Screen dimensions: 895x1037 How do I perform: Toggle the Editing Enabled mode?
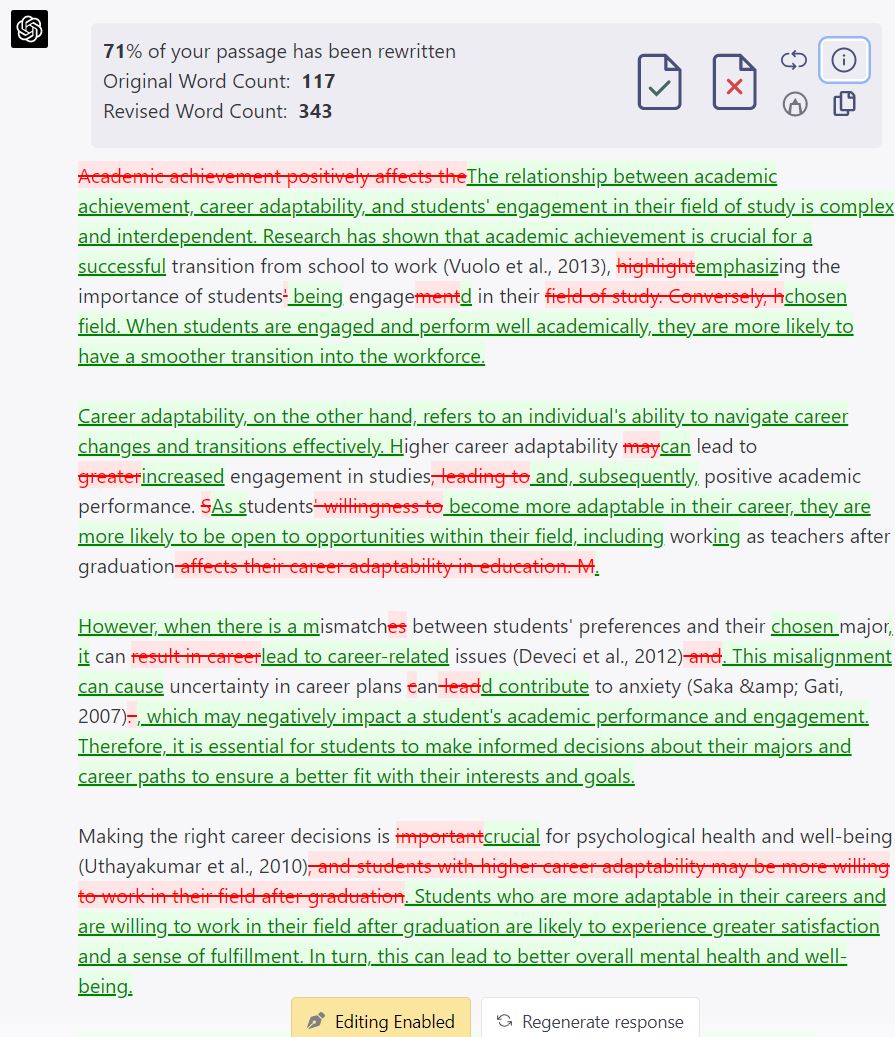click(x=381, y=1019)
